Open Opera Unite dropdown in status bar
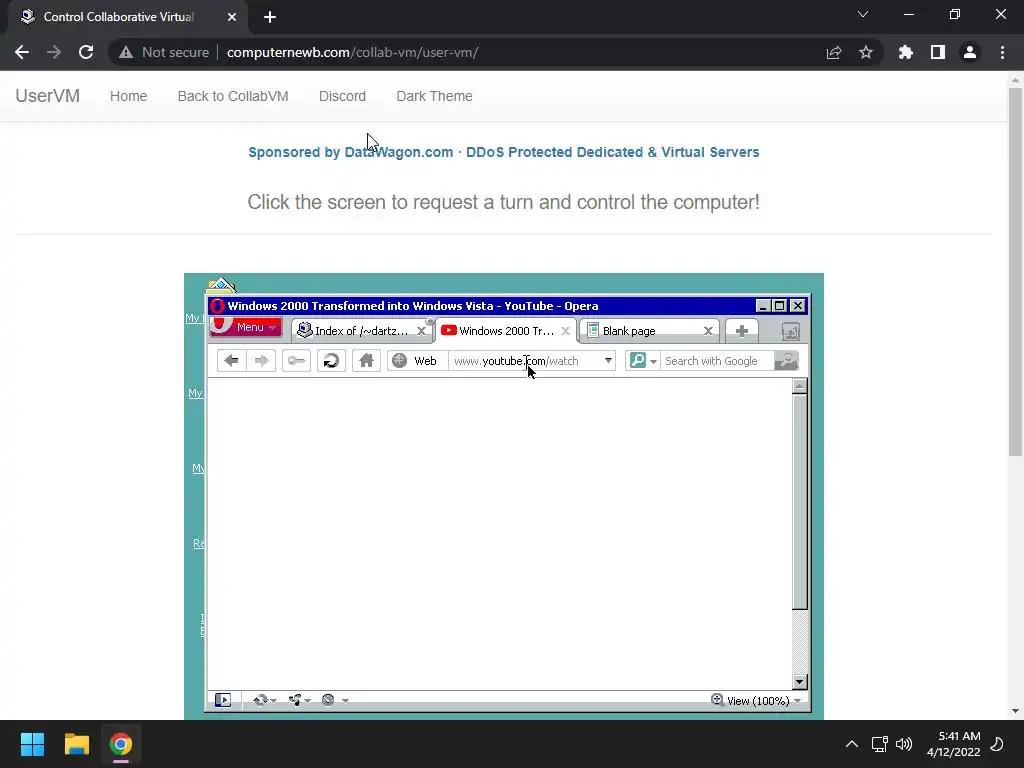Image resolution: width=1024 pixels, height=768 pixels. (x=299, y=700)
